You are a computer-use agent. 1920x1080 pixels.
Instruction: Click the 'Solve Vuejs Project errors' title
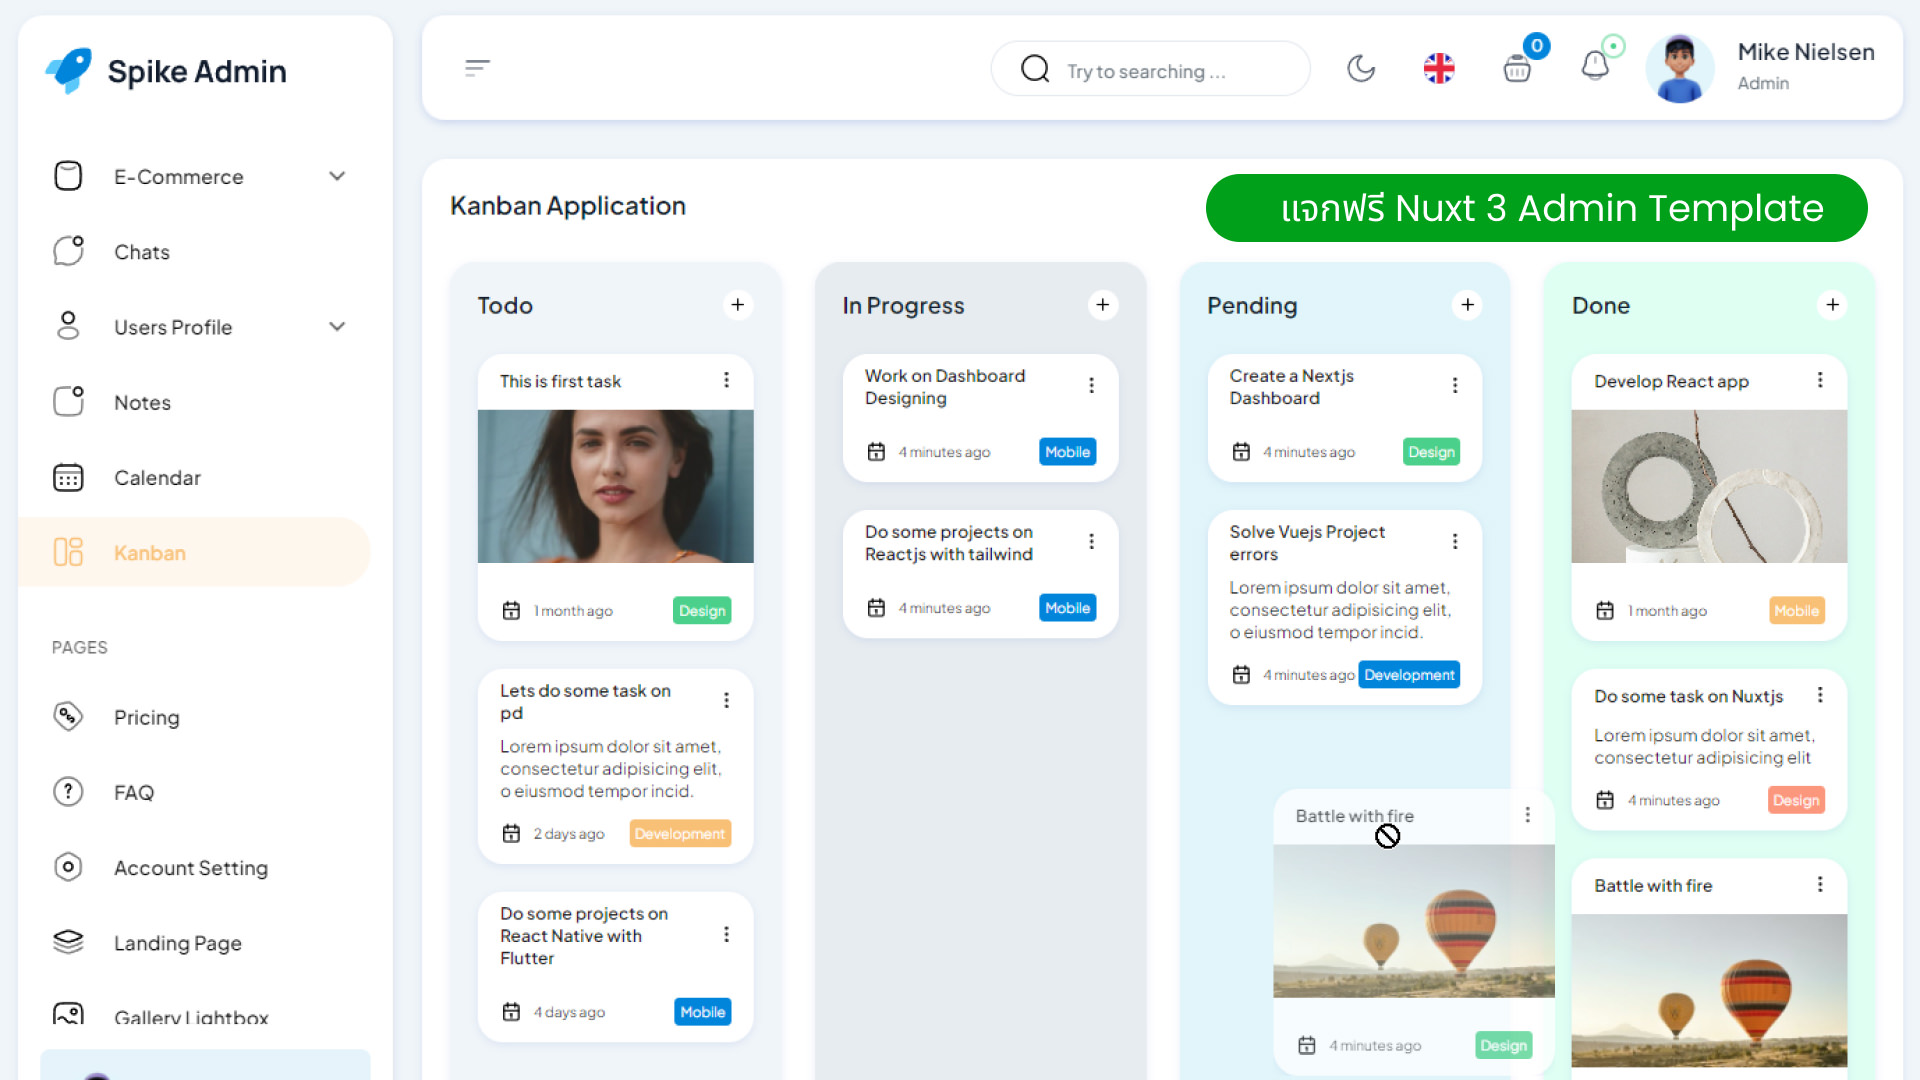coord(1307,543)
